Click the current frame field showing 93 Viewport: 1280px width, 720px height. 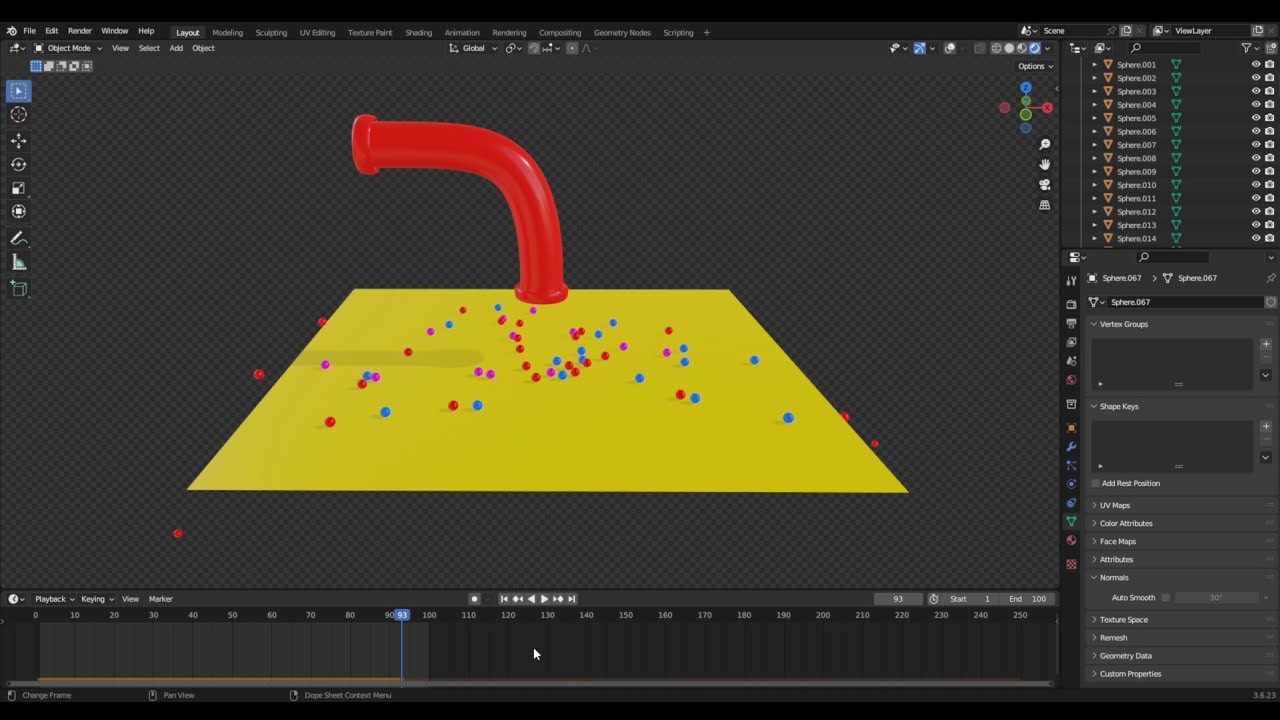898,599
